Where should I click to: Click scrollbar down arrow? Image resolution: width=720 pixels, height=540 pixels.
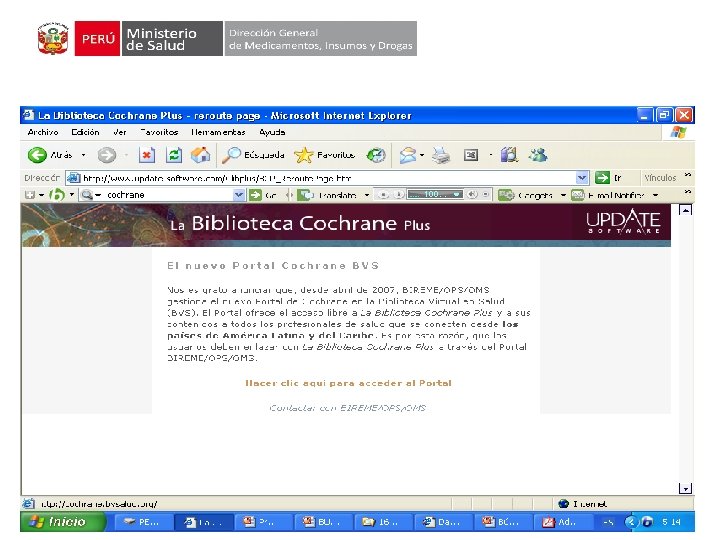point(686,489)
